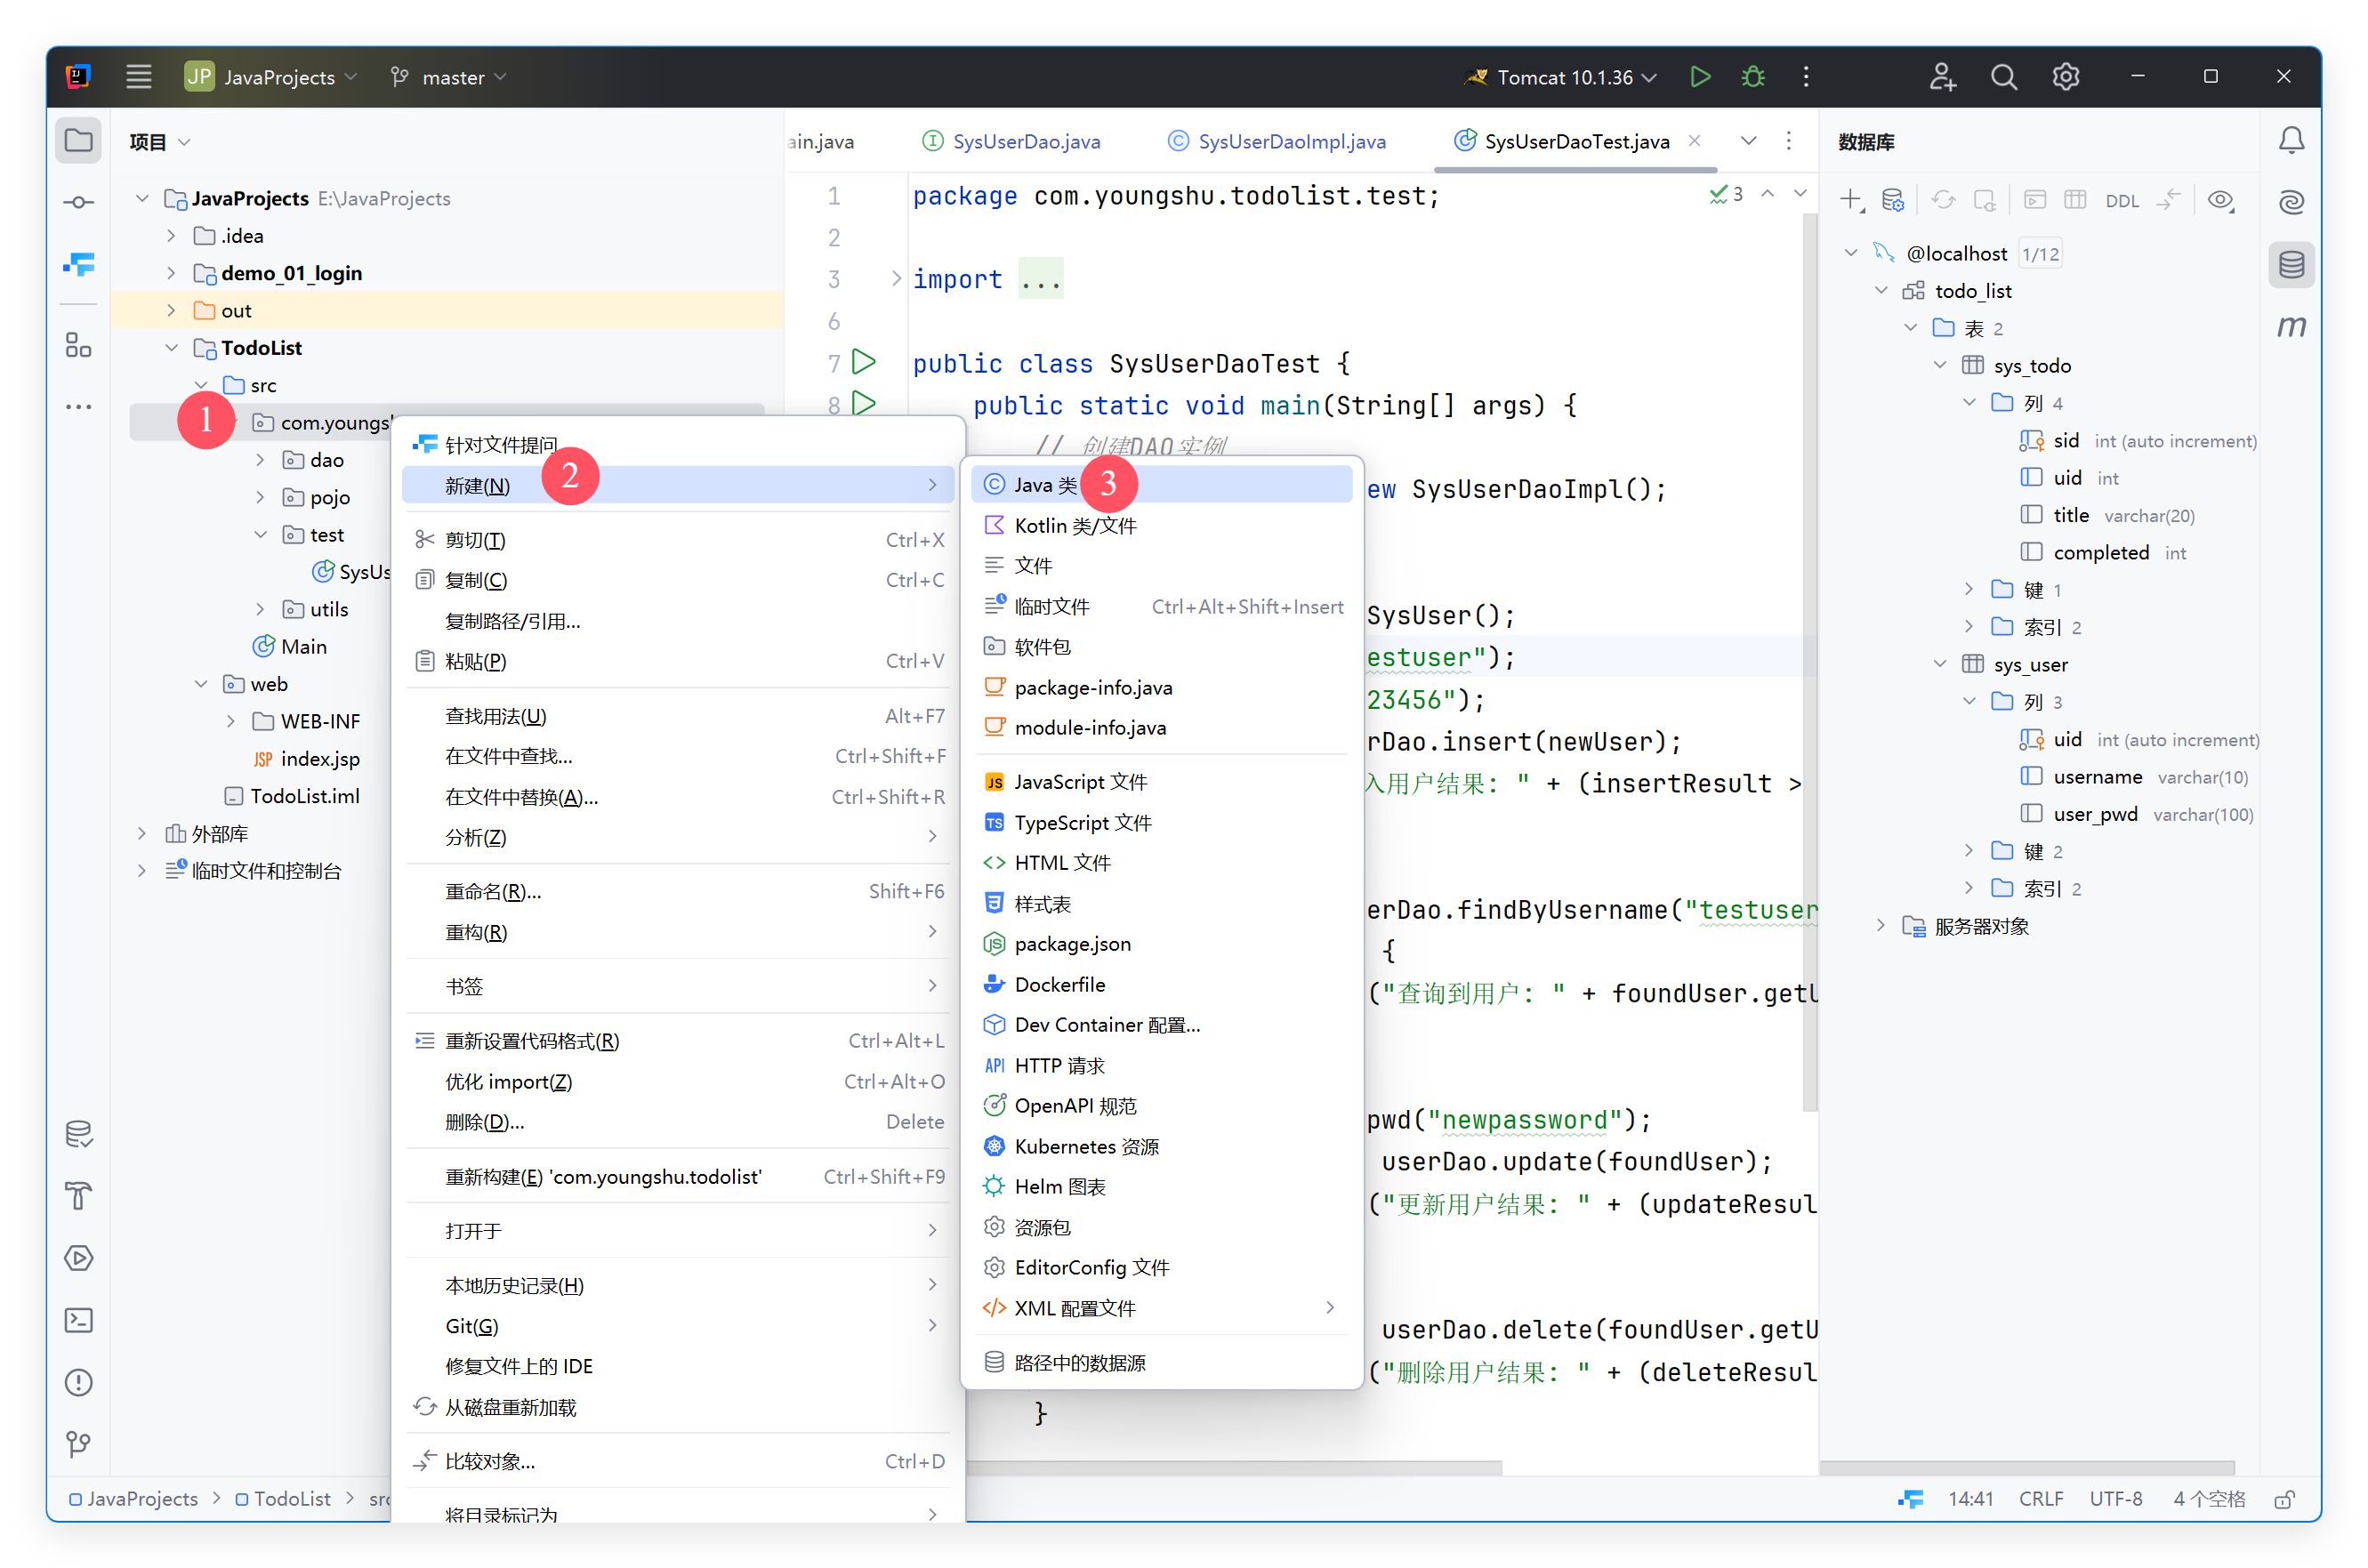
Task: Collapse the @localhost data source
Action: [x=1850, y=253]
